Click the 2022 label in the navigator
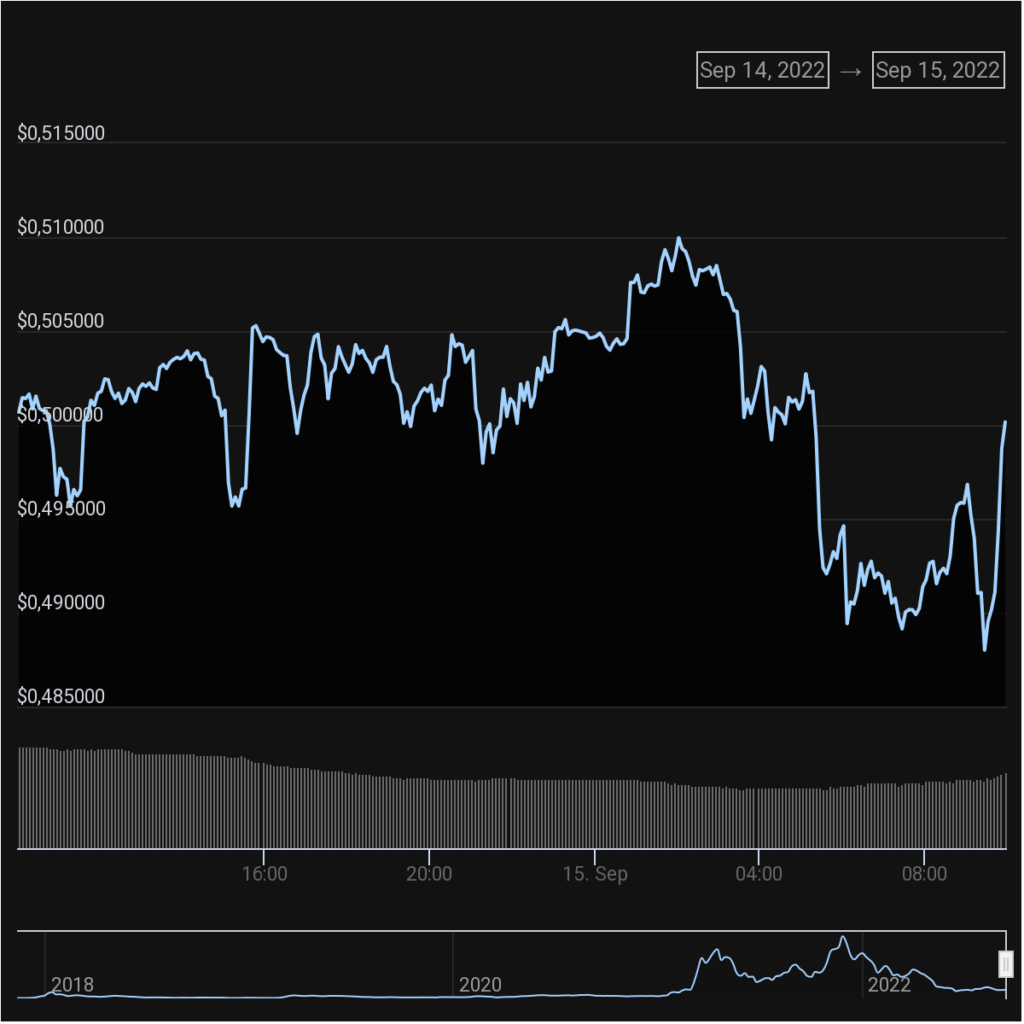 pos(889,985)
